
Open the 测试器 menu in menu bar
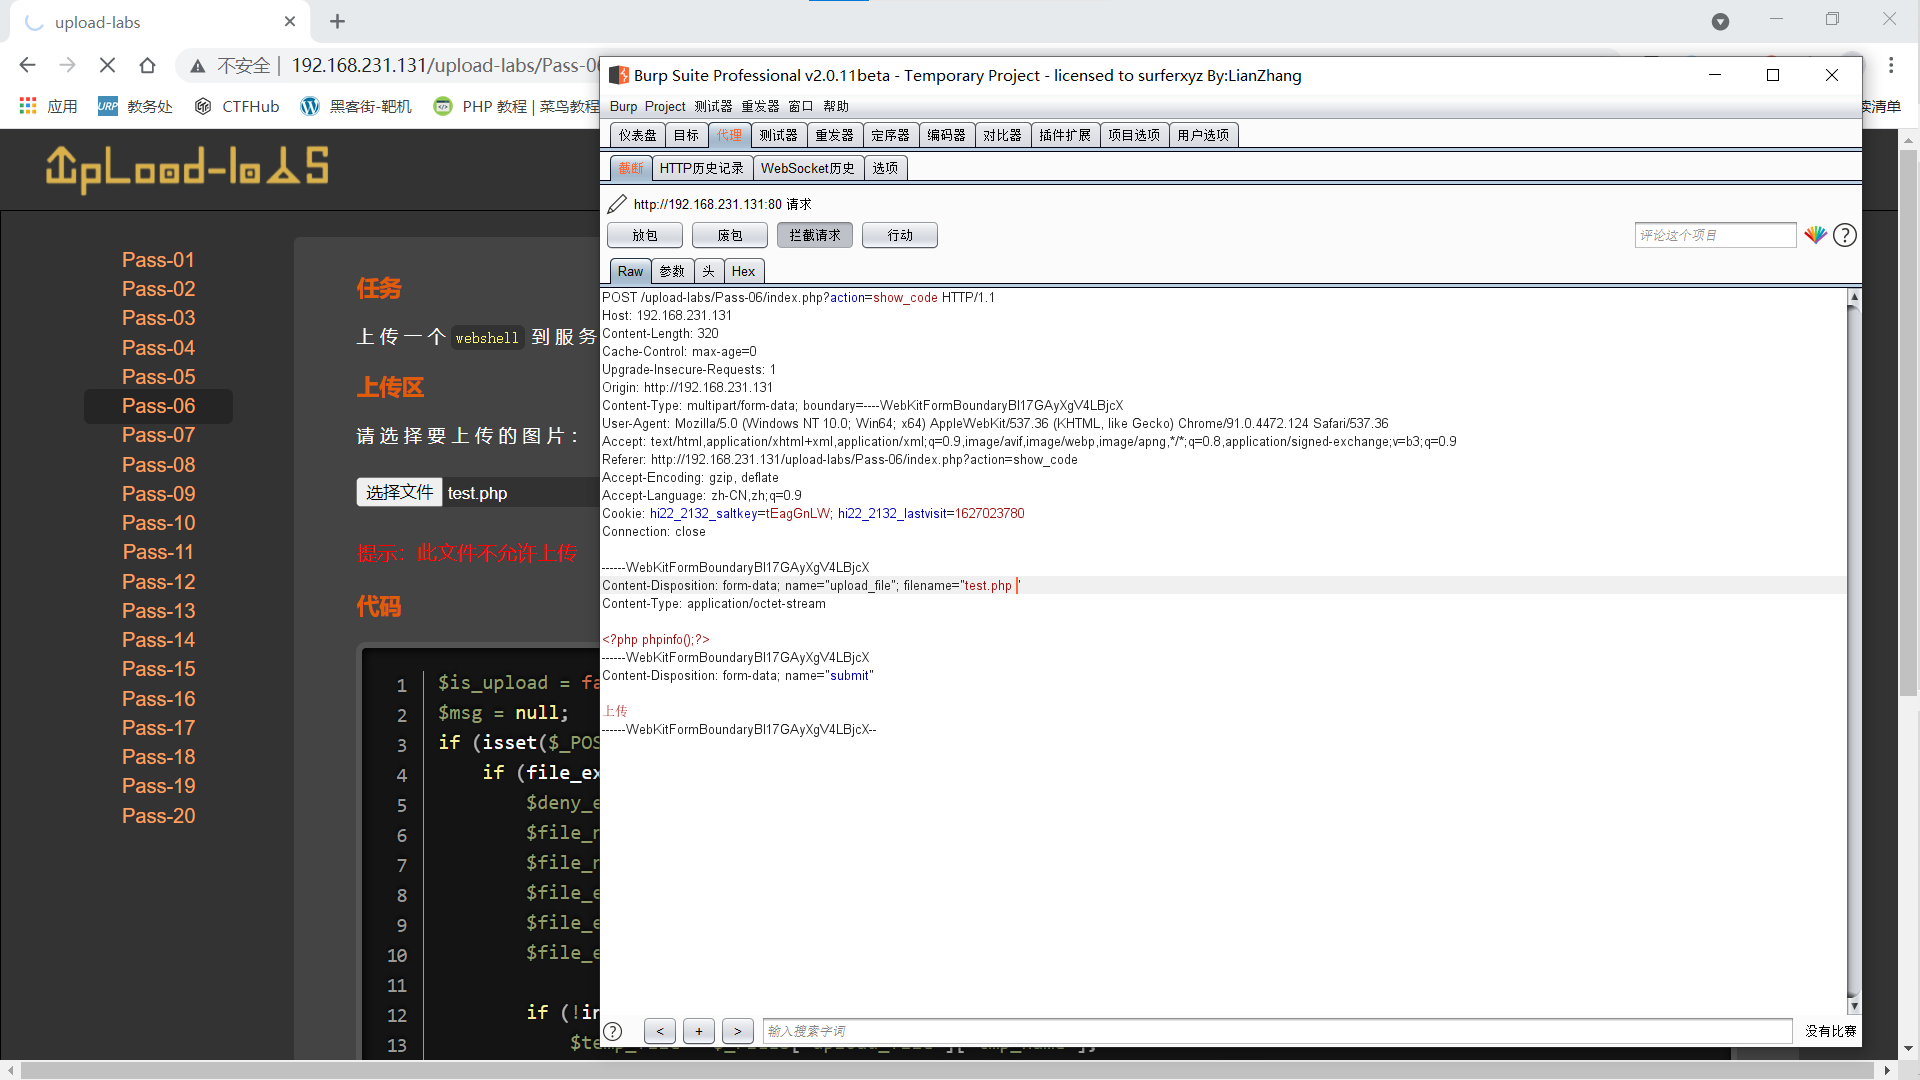[x=713, y=106]
